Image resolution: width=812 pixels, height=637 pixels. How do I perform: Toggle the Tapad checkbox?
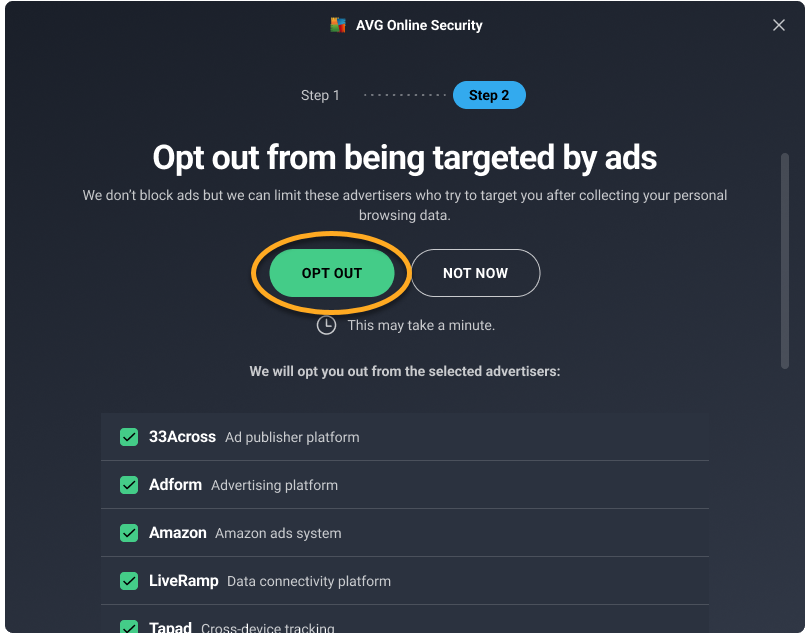(x=129, y=628)
